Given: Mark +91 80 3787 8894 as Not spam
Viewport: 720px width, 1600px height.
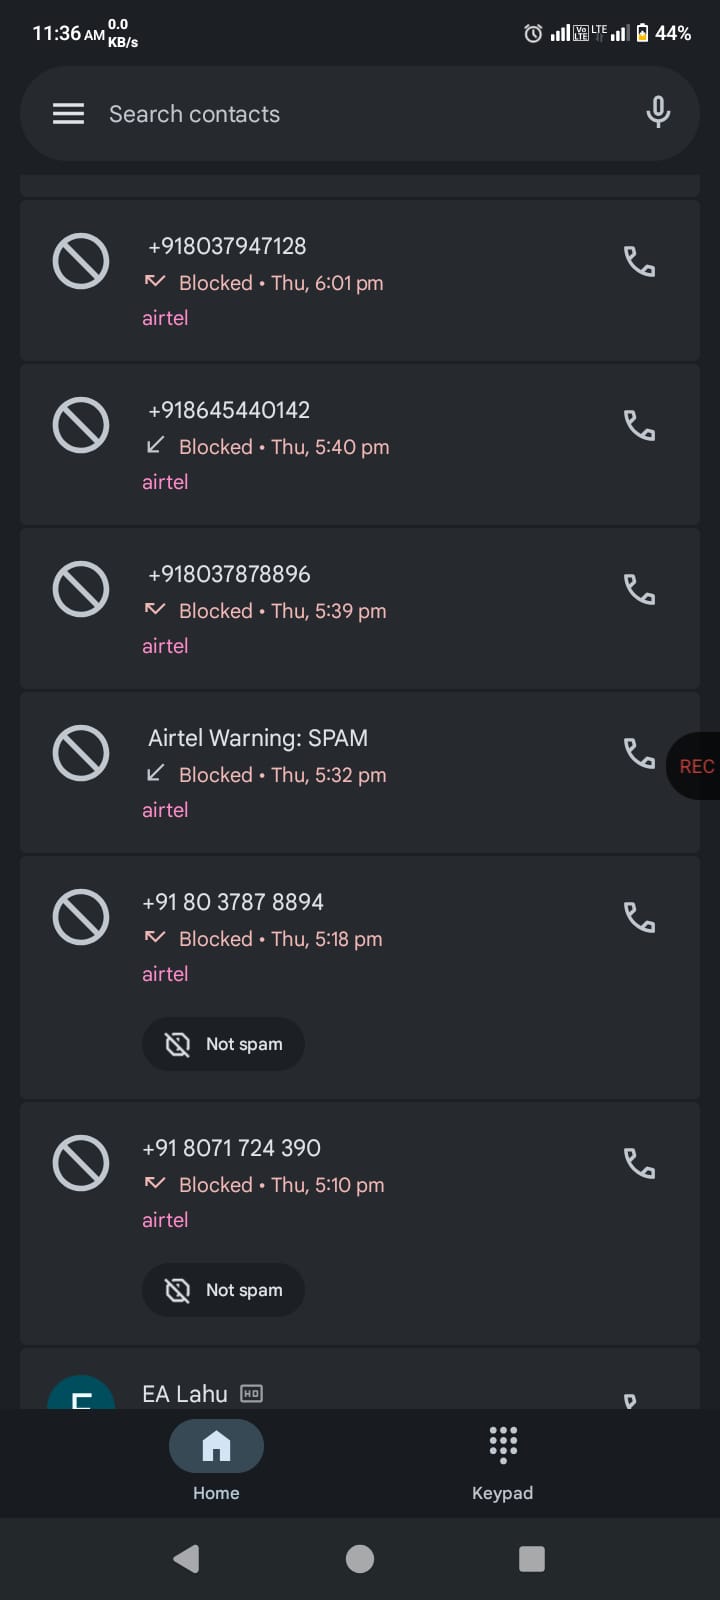Looking at the screenshot, I should 223,1044.
